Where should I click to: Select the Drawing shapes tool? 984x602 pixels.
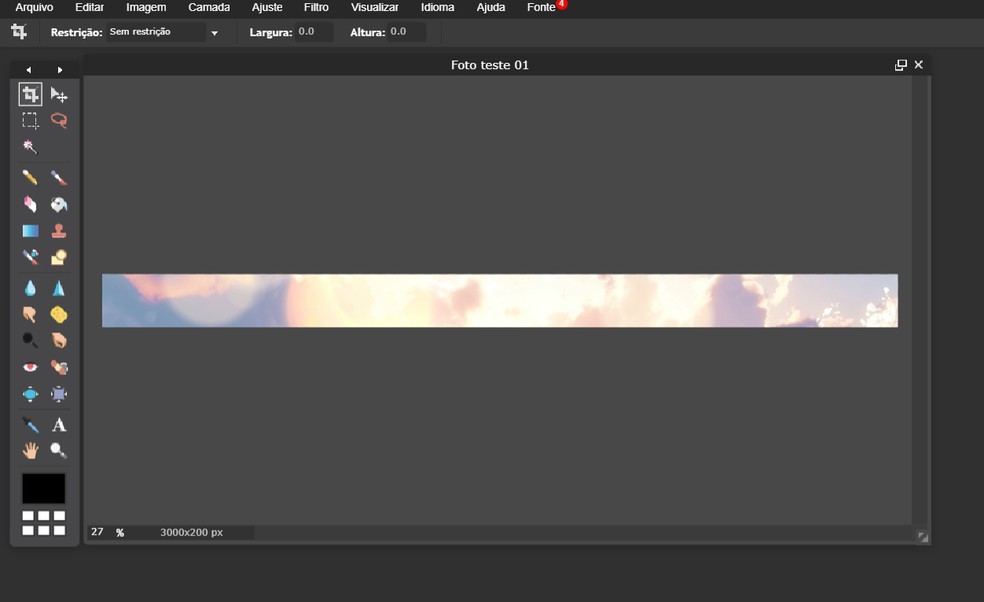(x=59, y=257)
